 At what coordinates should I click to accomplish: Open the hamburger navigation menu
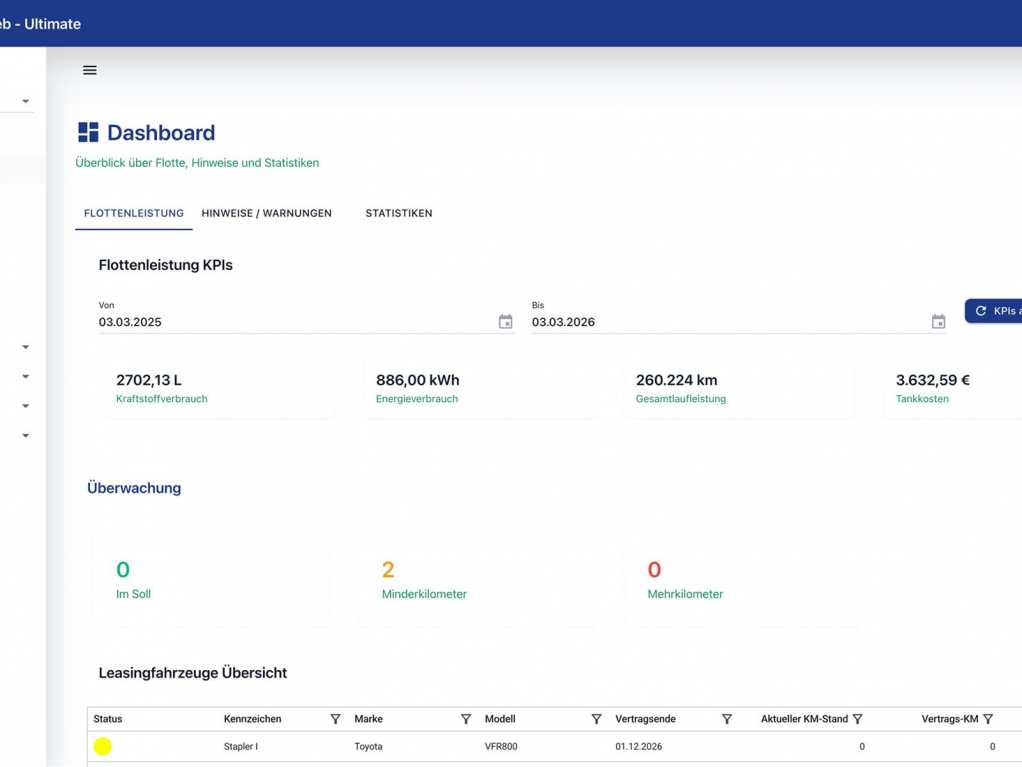coord(90,70)
